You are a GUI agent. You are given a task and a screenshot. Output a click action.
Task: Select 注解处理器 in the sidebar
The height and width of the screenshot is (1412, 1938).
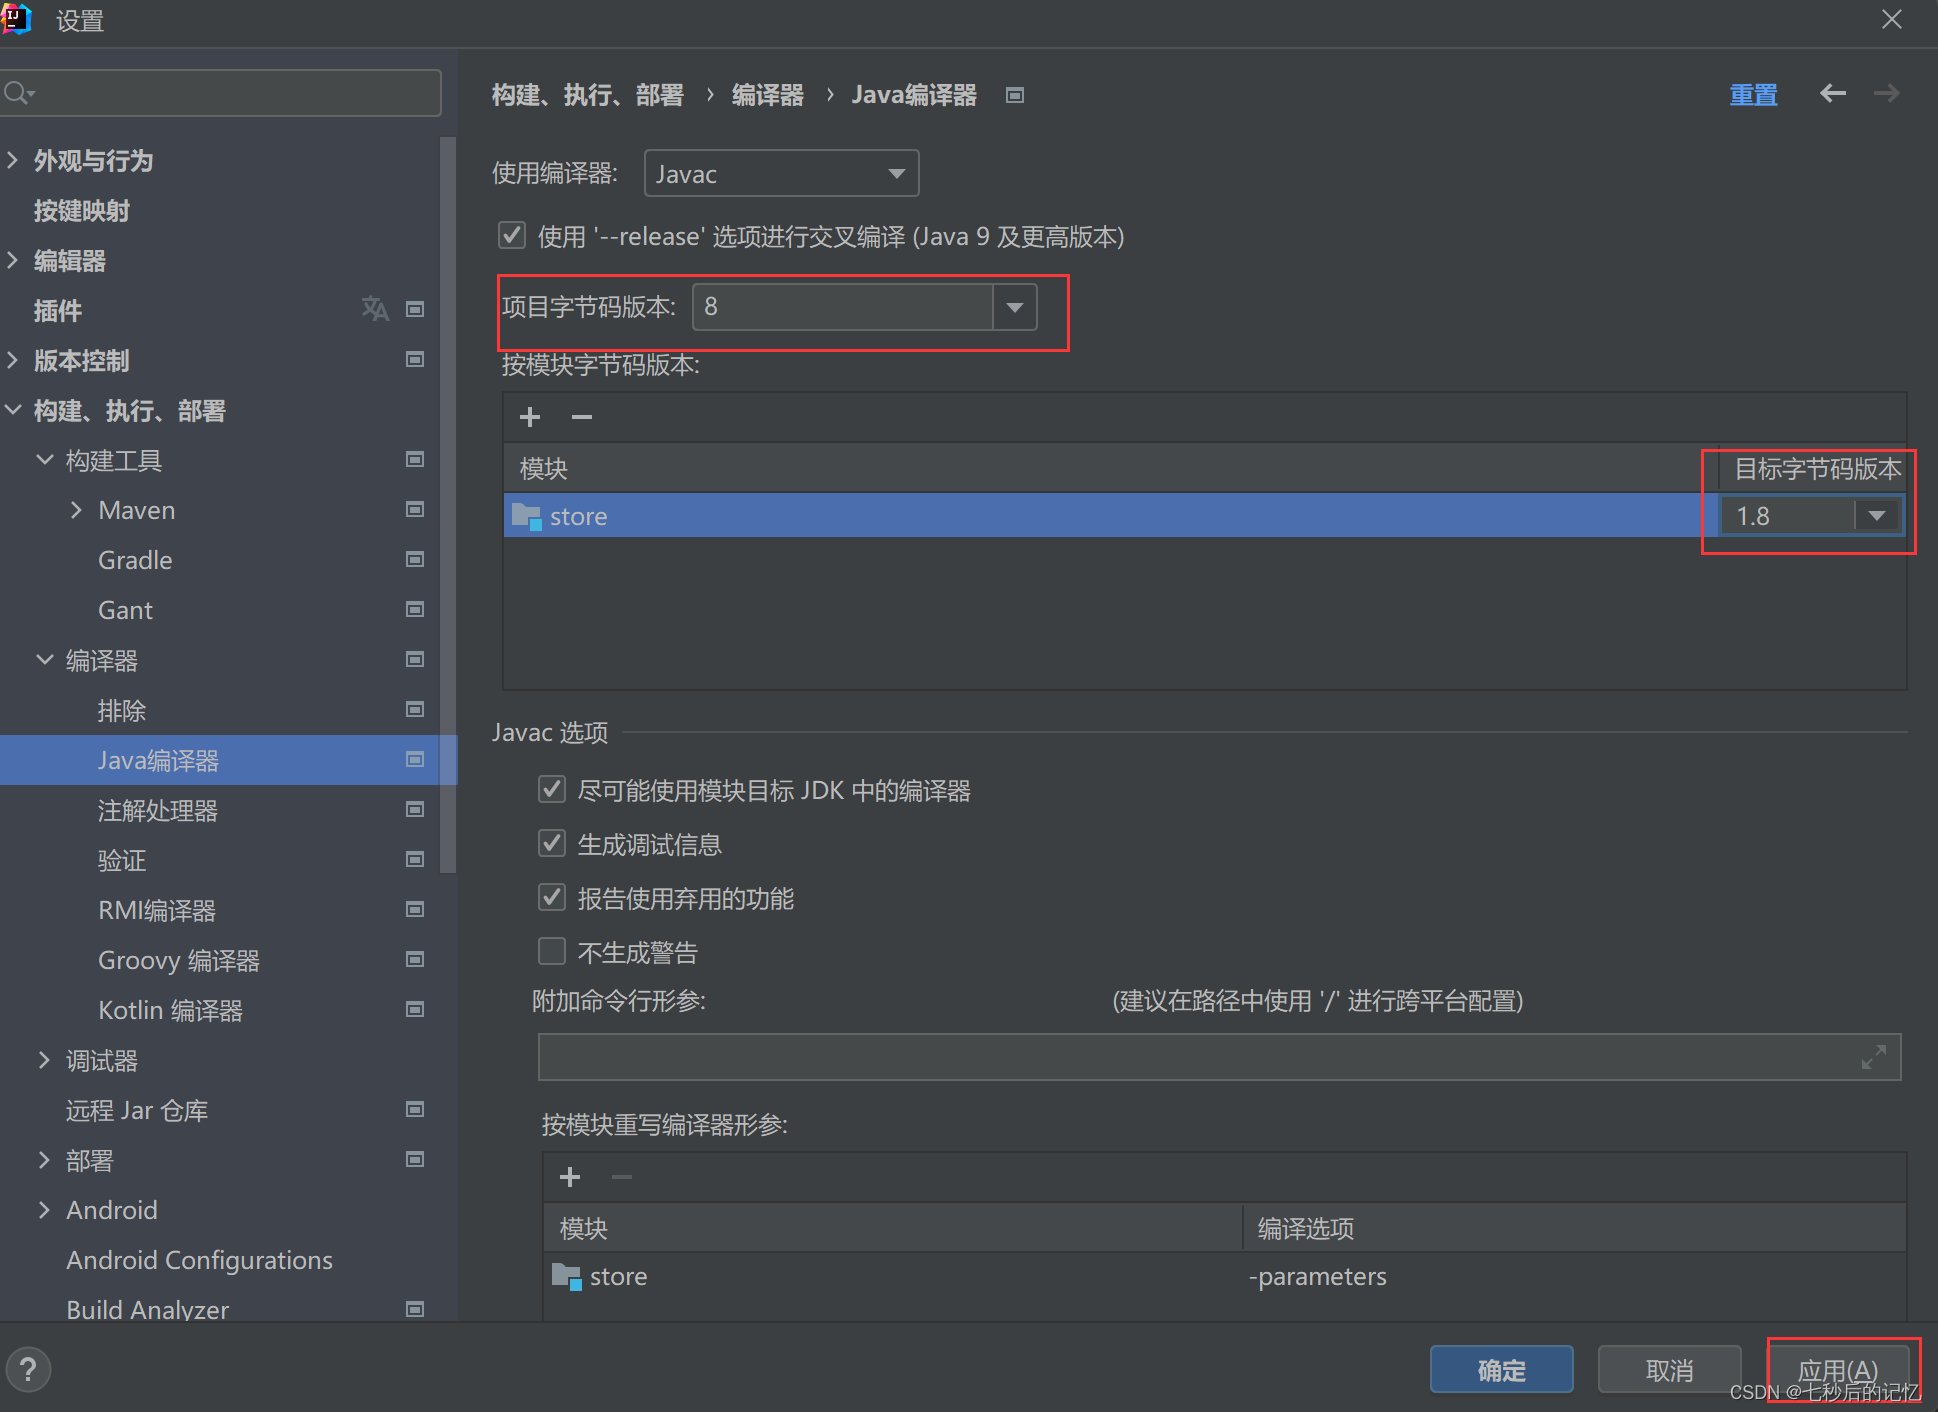157,810
